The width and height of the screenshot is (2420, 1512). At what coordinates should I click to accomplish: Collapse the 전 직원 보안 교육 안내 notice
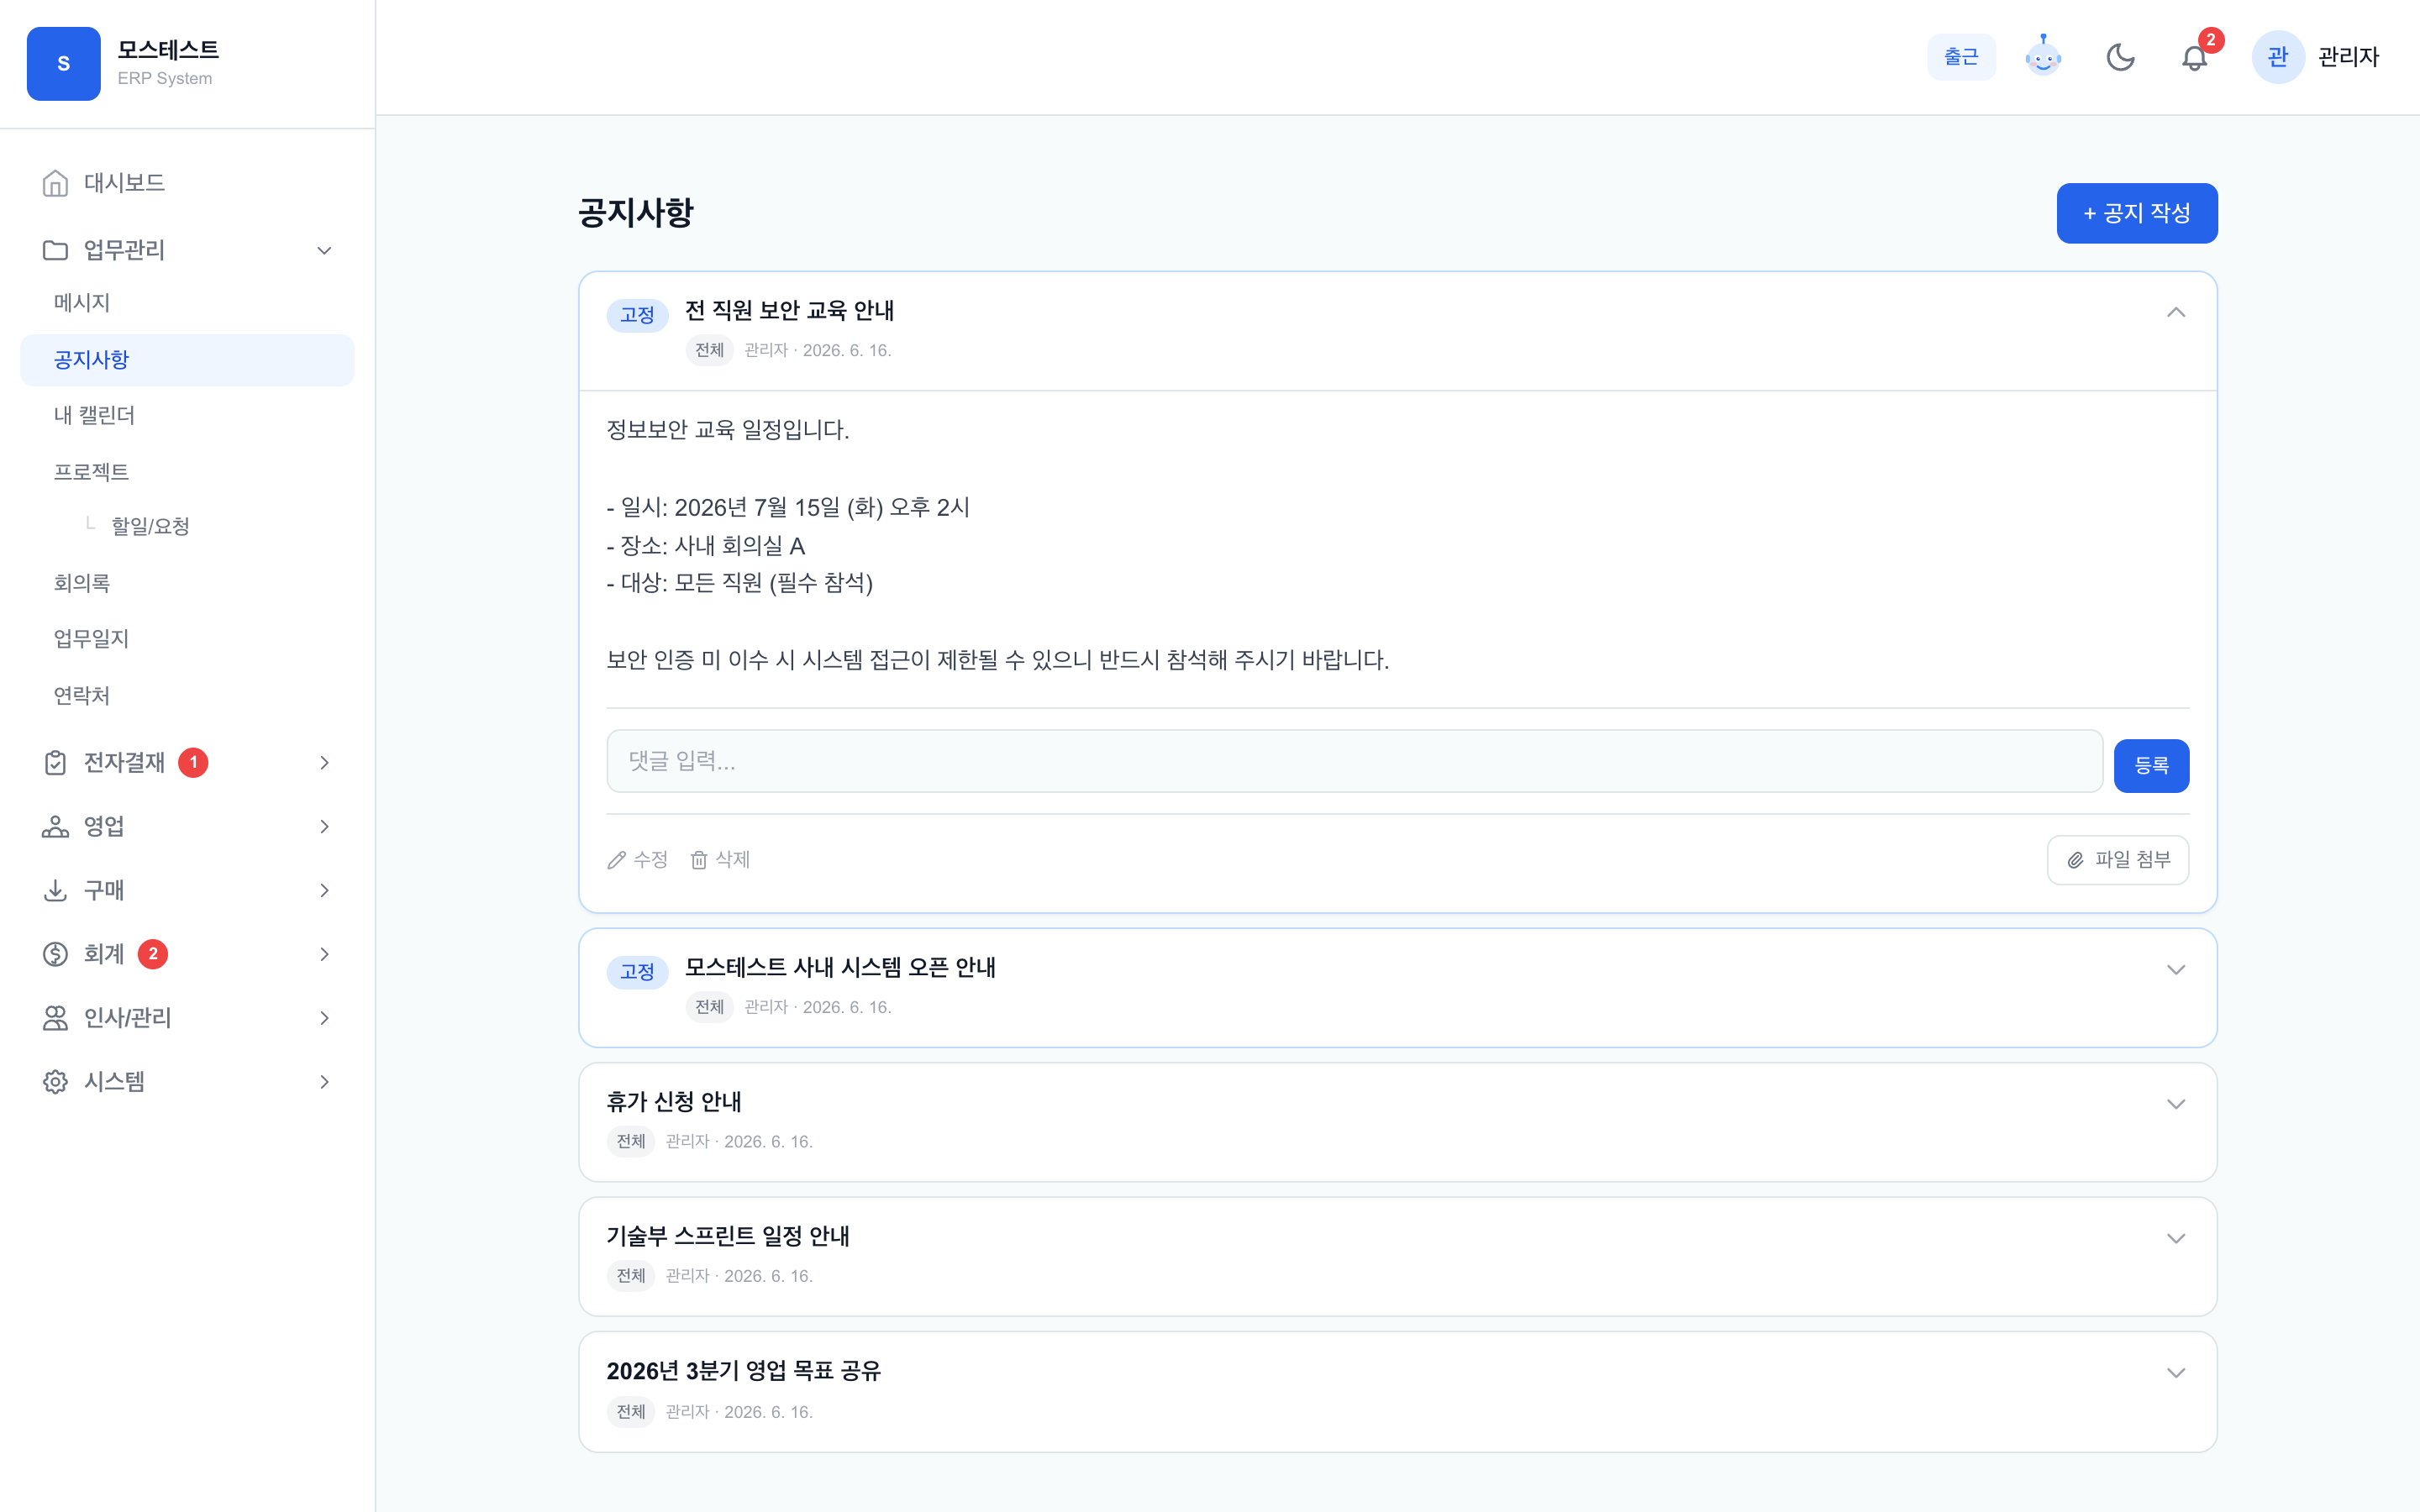point(2175,313)
